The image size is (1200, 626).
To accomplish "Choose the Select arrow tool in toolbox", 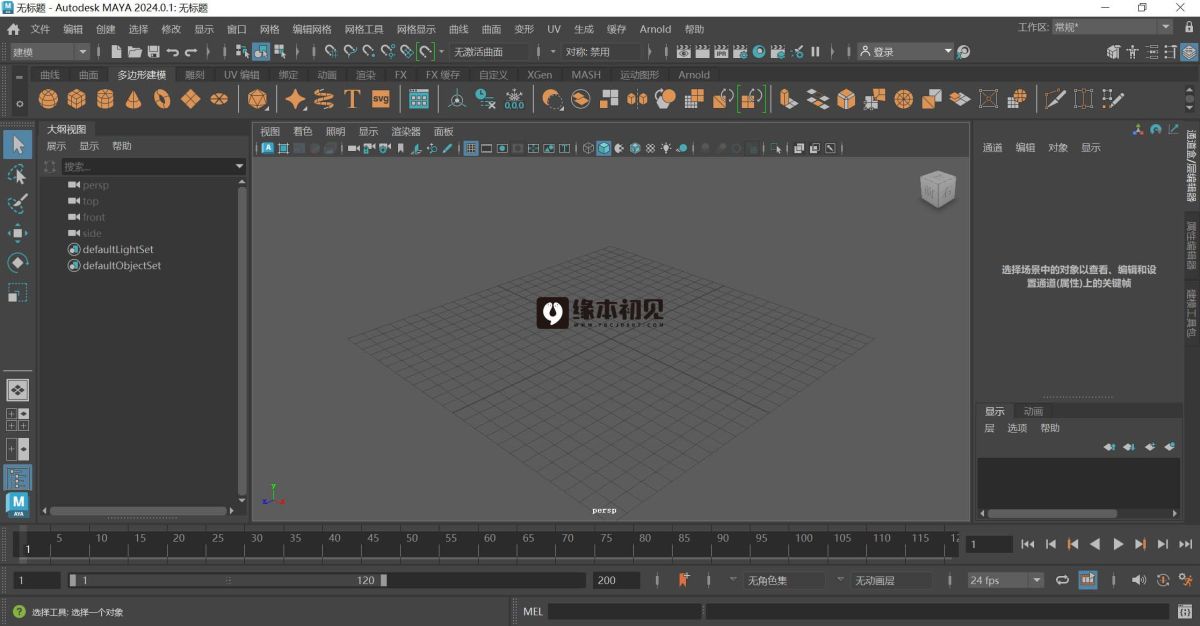I will tap(17, 145).
